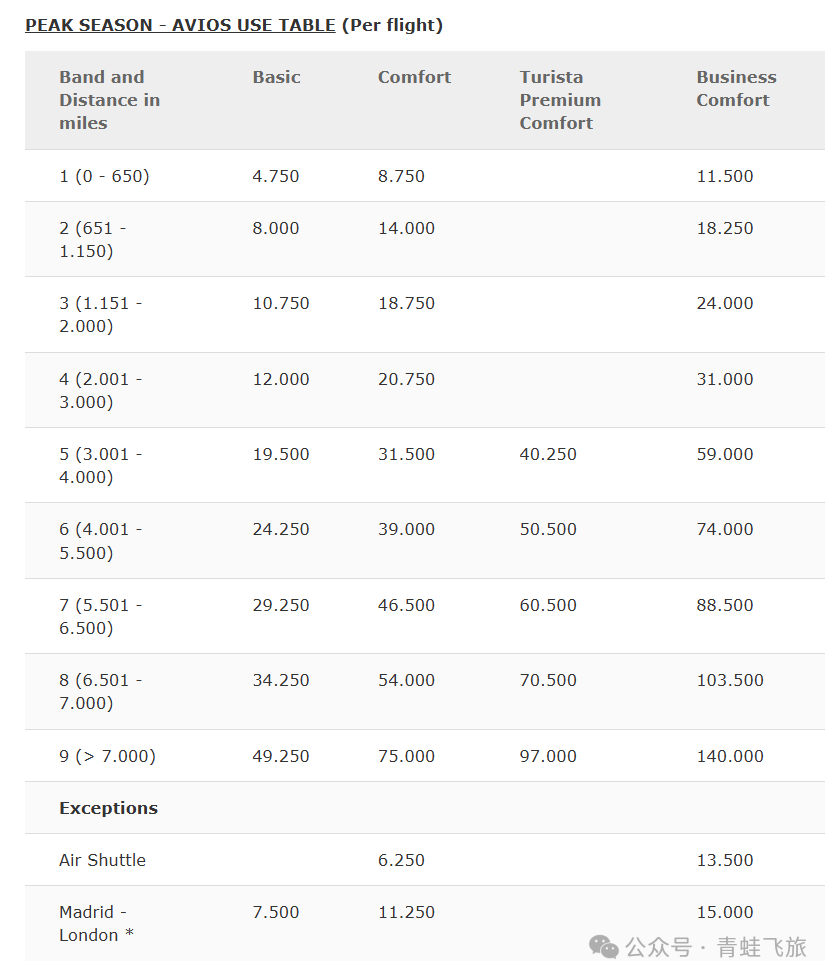The height and width of the screenshot is (980, 833).
Task: Click the 18.250 Business Comfort value
Action: [724, 228]
